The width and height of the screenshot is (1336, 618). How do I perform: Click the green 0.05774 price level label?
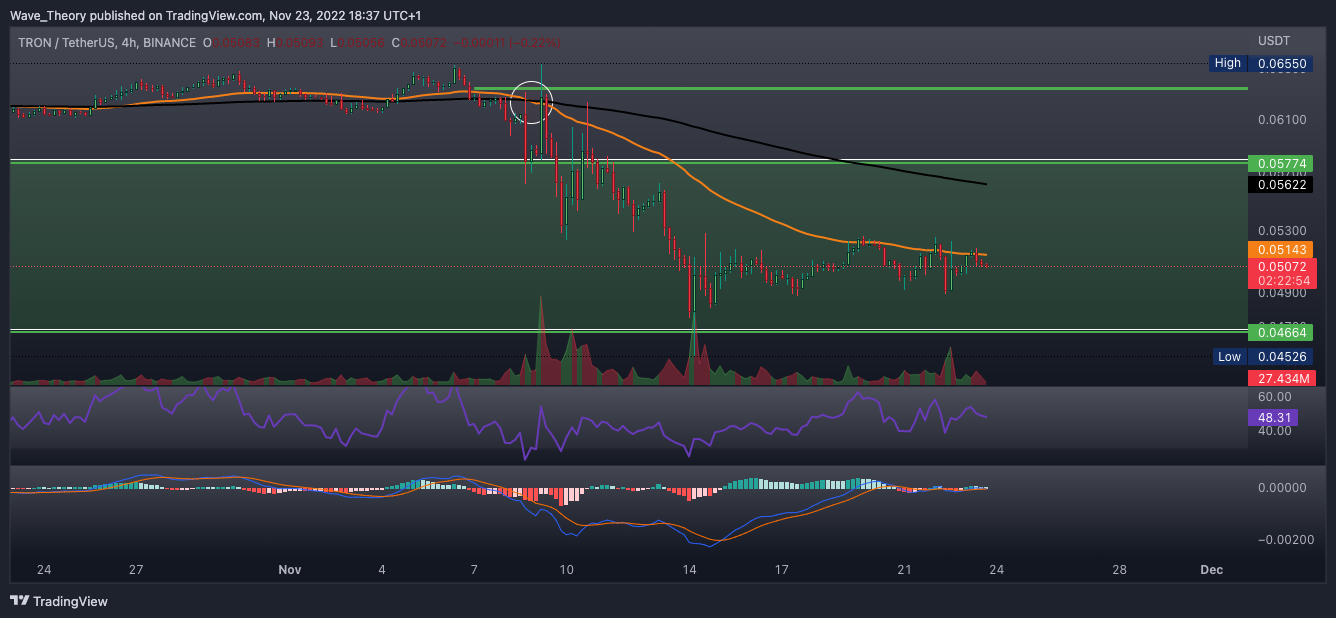[1280, 163]
